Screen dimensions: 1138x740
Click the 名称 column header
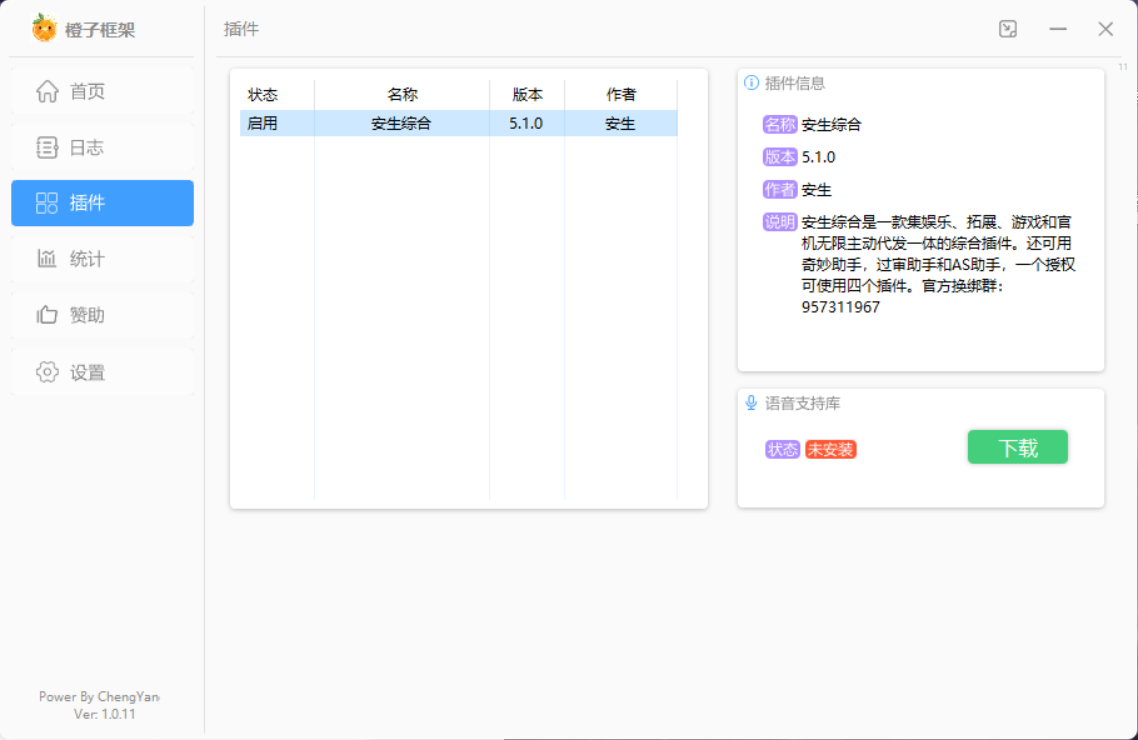tap(402, 94)
